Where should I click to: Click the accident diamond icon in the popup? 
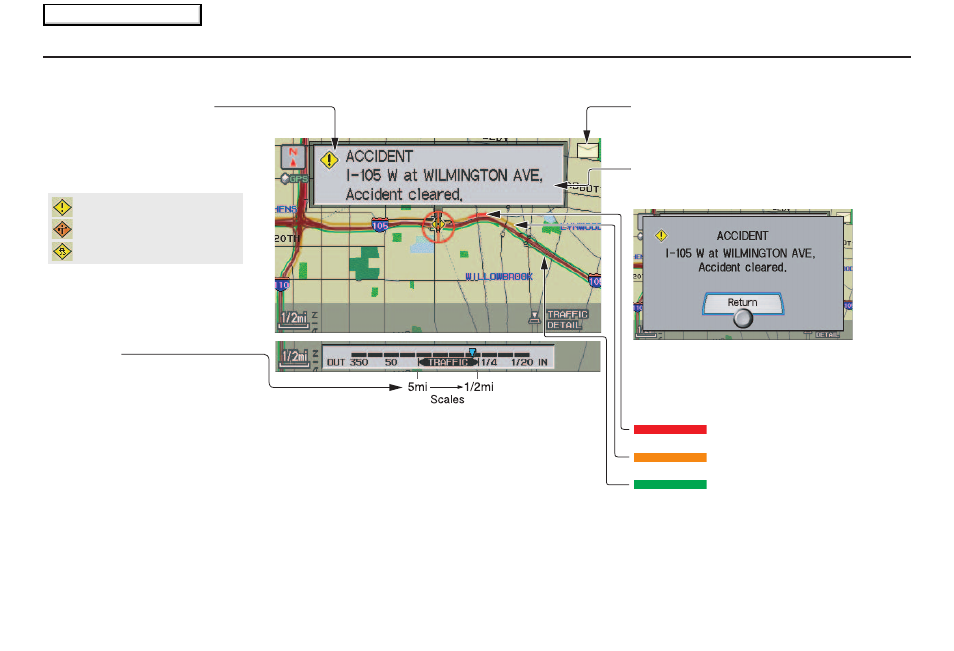[661, 236]
